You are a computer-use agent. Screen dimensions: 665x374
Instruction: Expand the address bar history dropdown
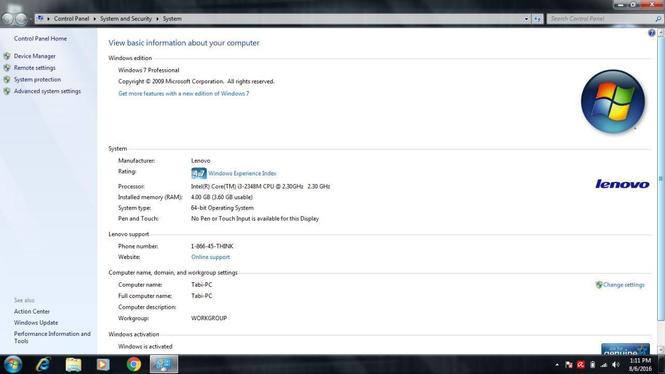526,19
